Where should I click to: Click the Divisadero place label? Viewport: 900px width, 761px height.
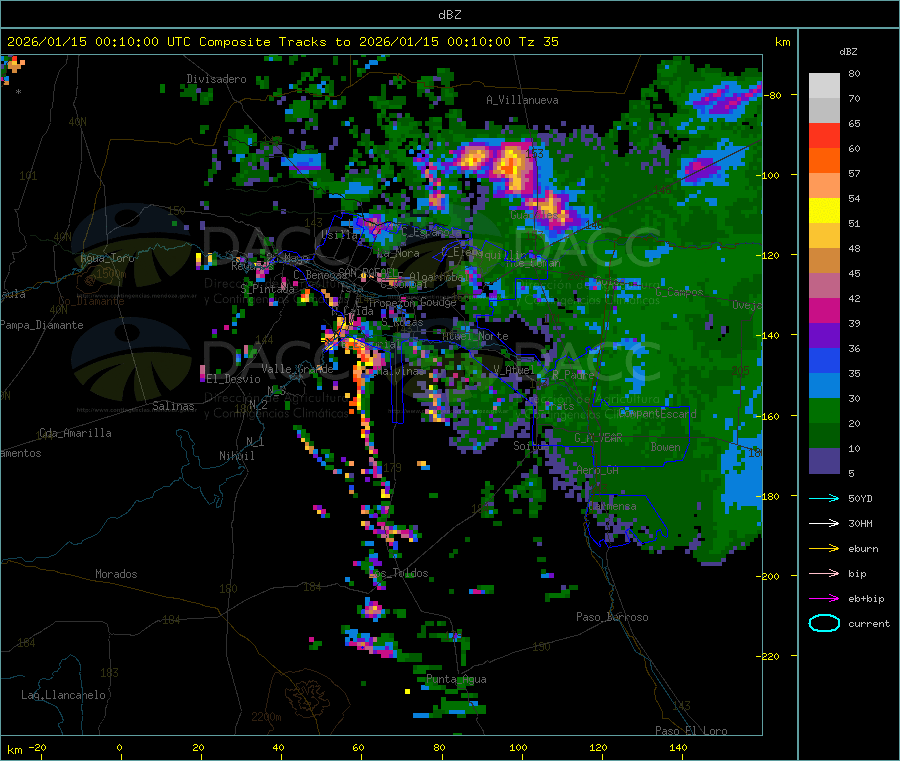[216, 79]
